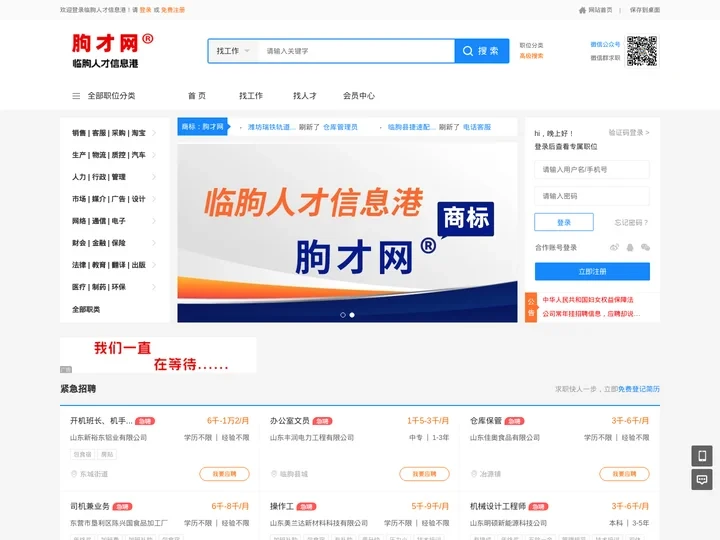The height and width of the screenshot is (540, 720).
Task: Go to 会员中心 nav tab
Action: [359, 96]
